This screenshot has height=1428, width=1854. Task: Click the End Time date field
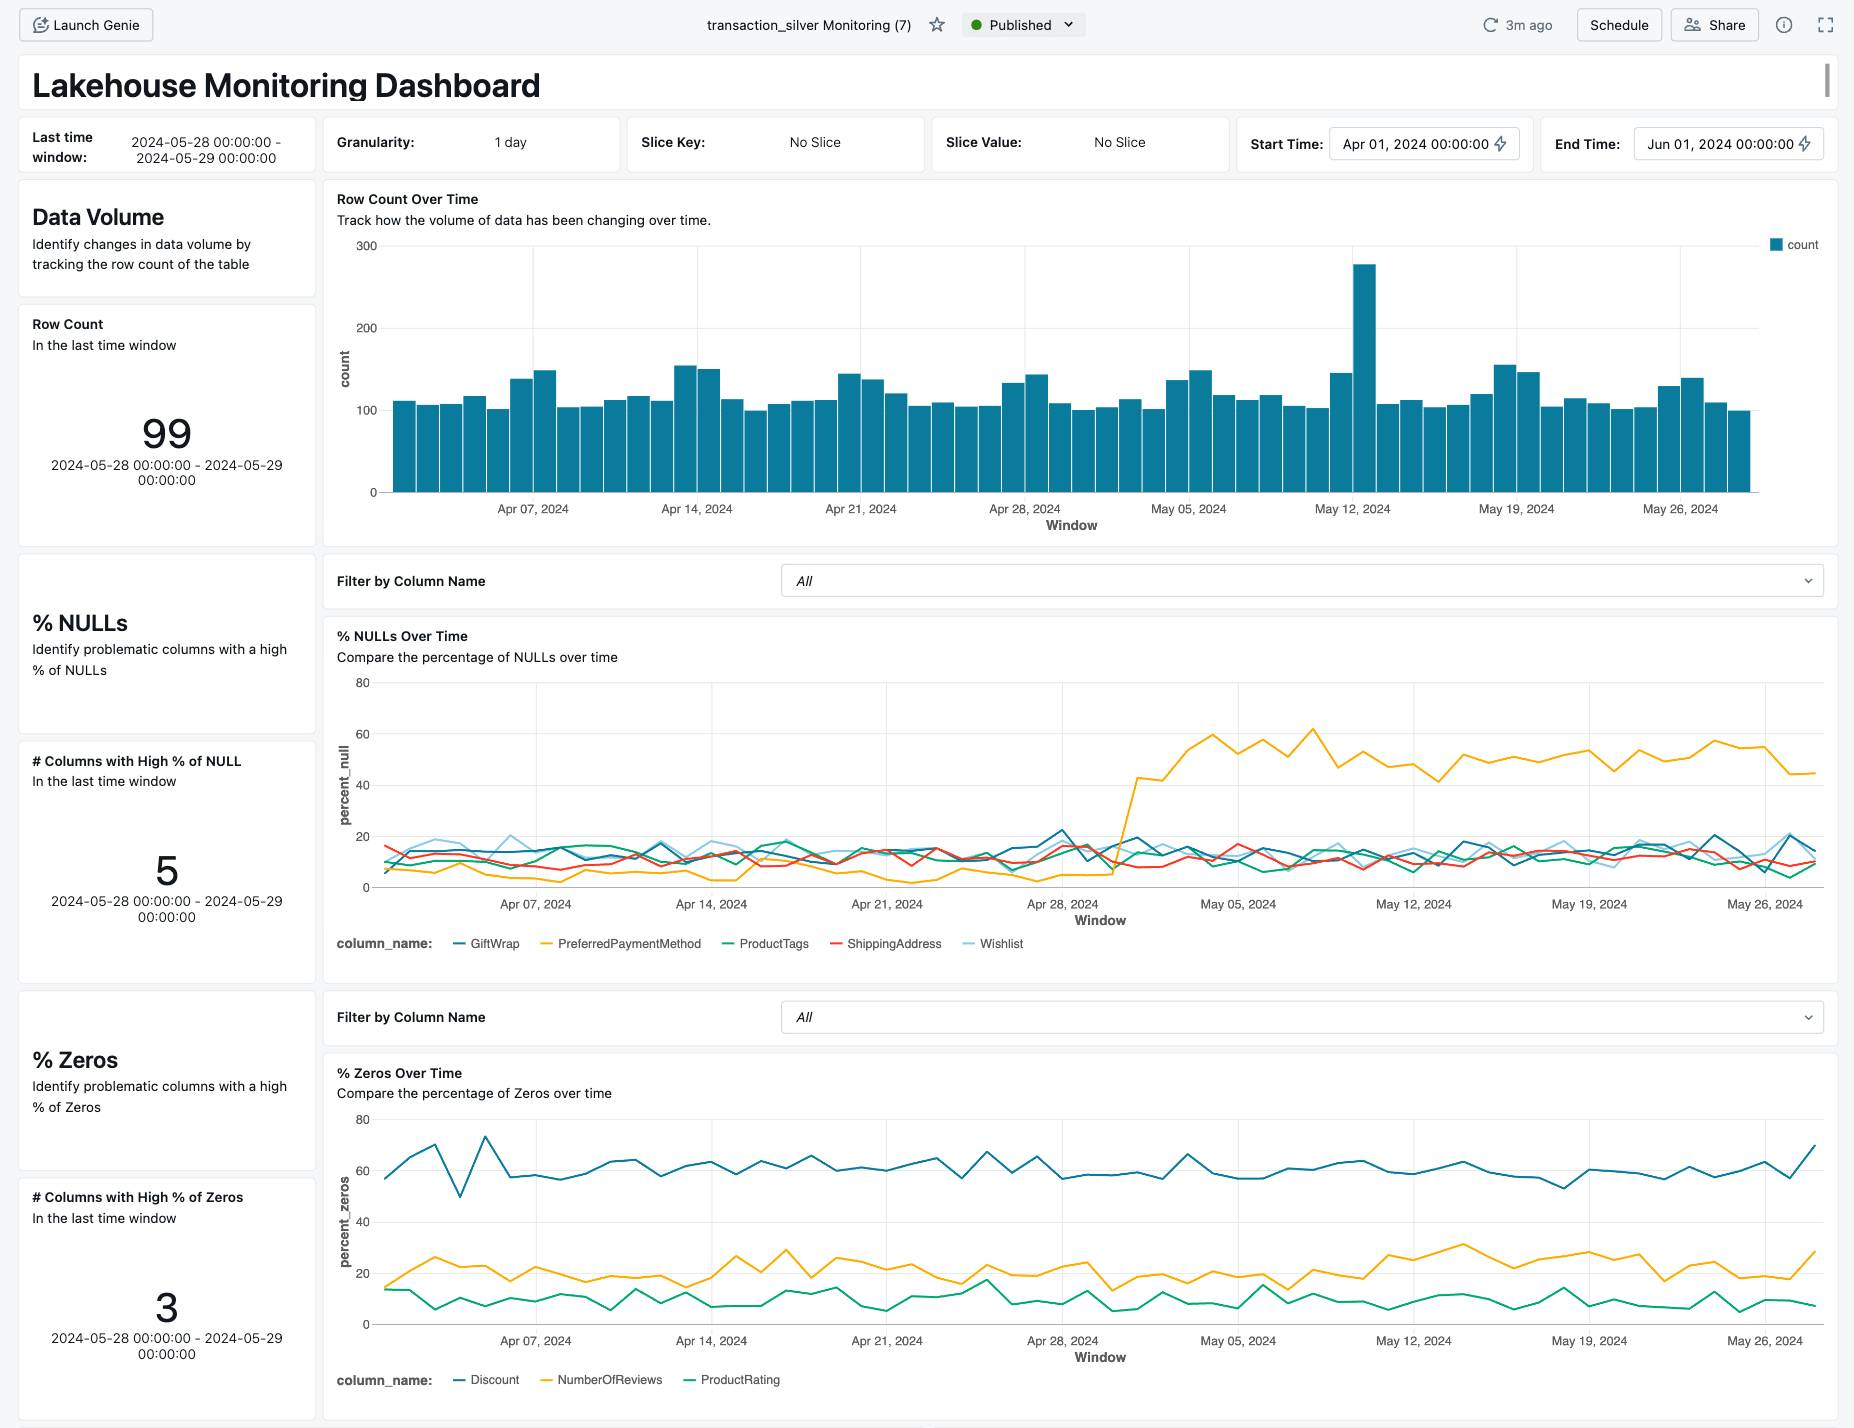click(x=1728, y=144)
